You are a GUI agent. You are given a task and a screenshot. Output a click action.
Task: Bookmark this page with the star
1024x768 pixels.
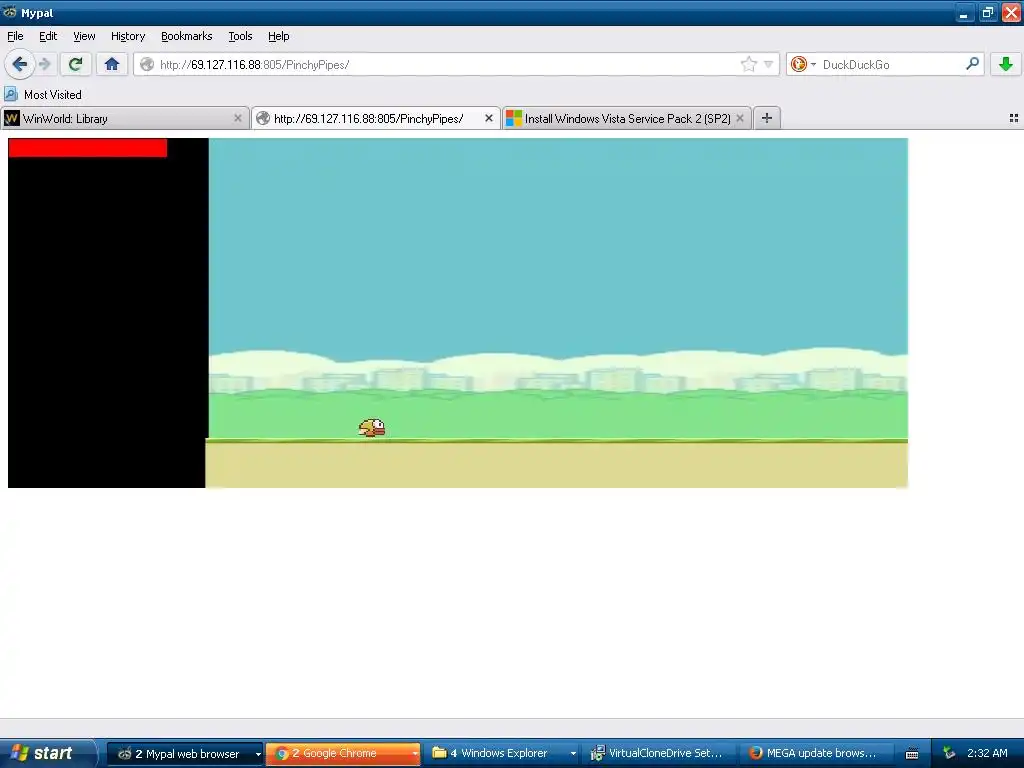(x=748, y=64)
